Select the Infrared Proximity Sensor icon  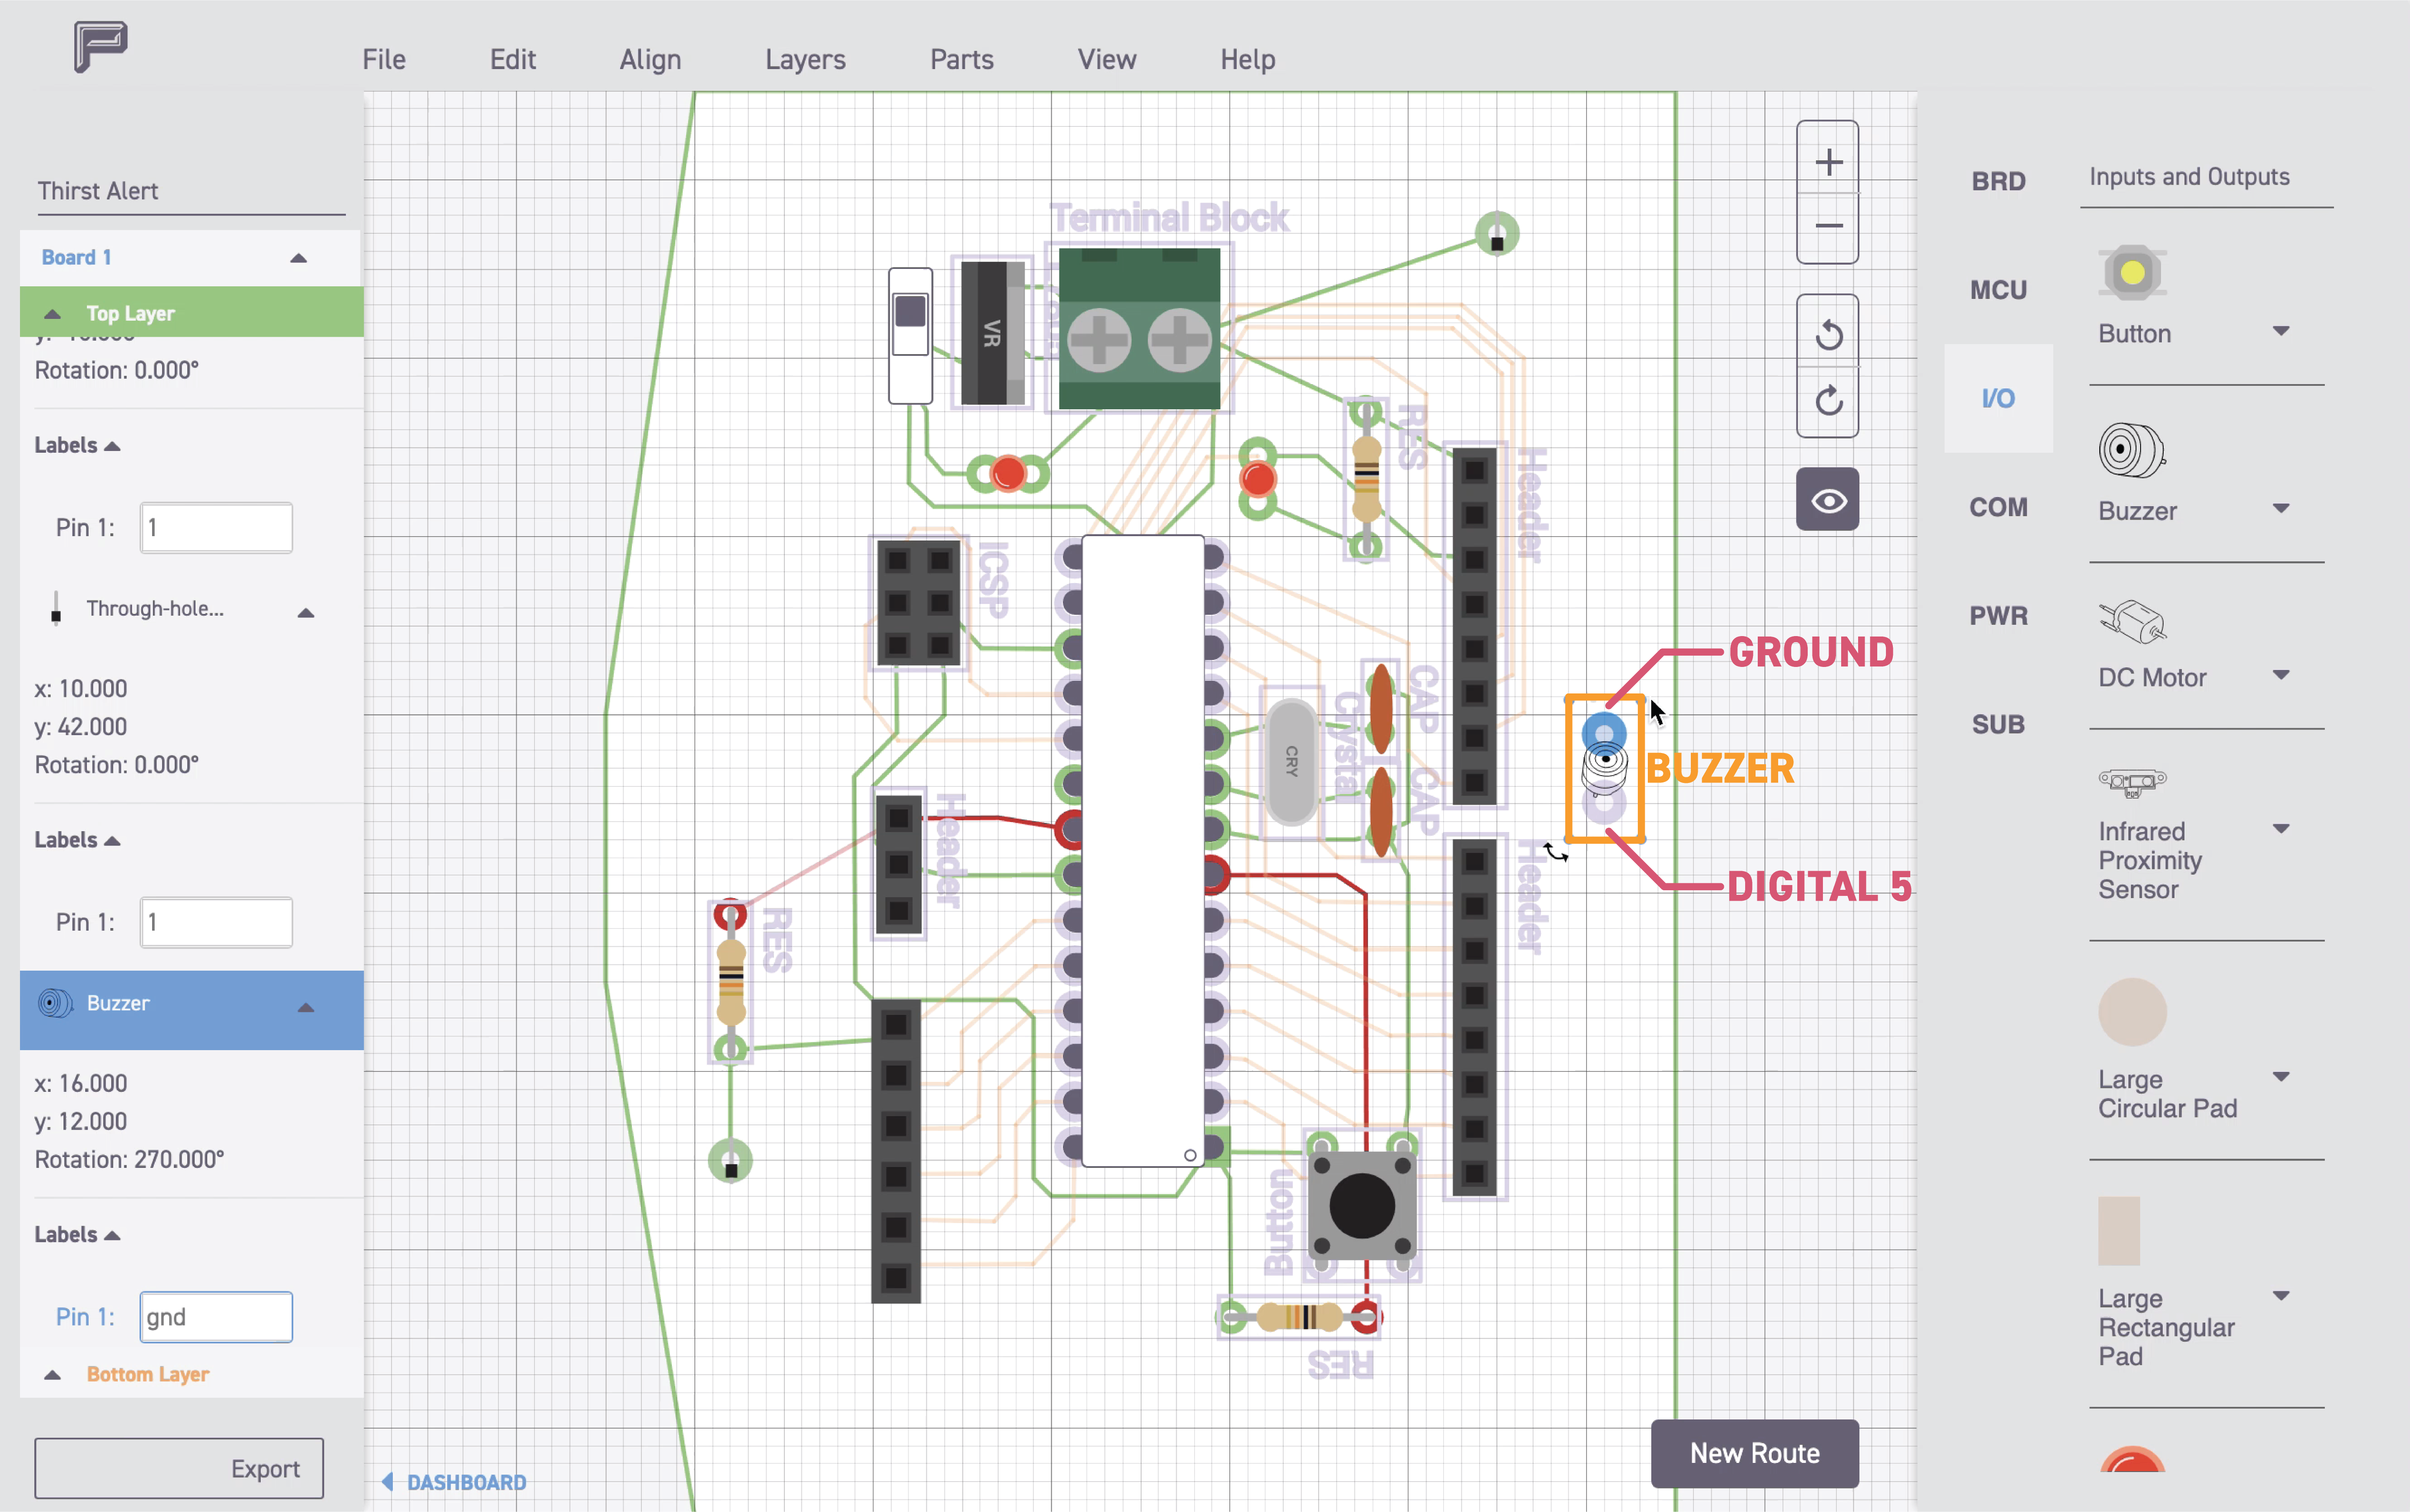coord(2134,782)
